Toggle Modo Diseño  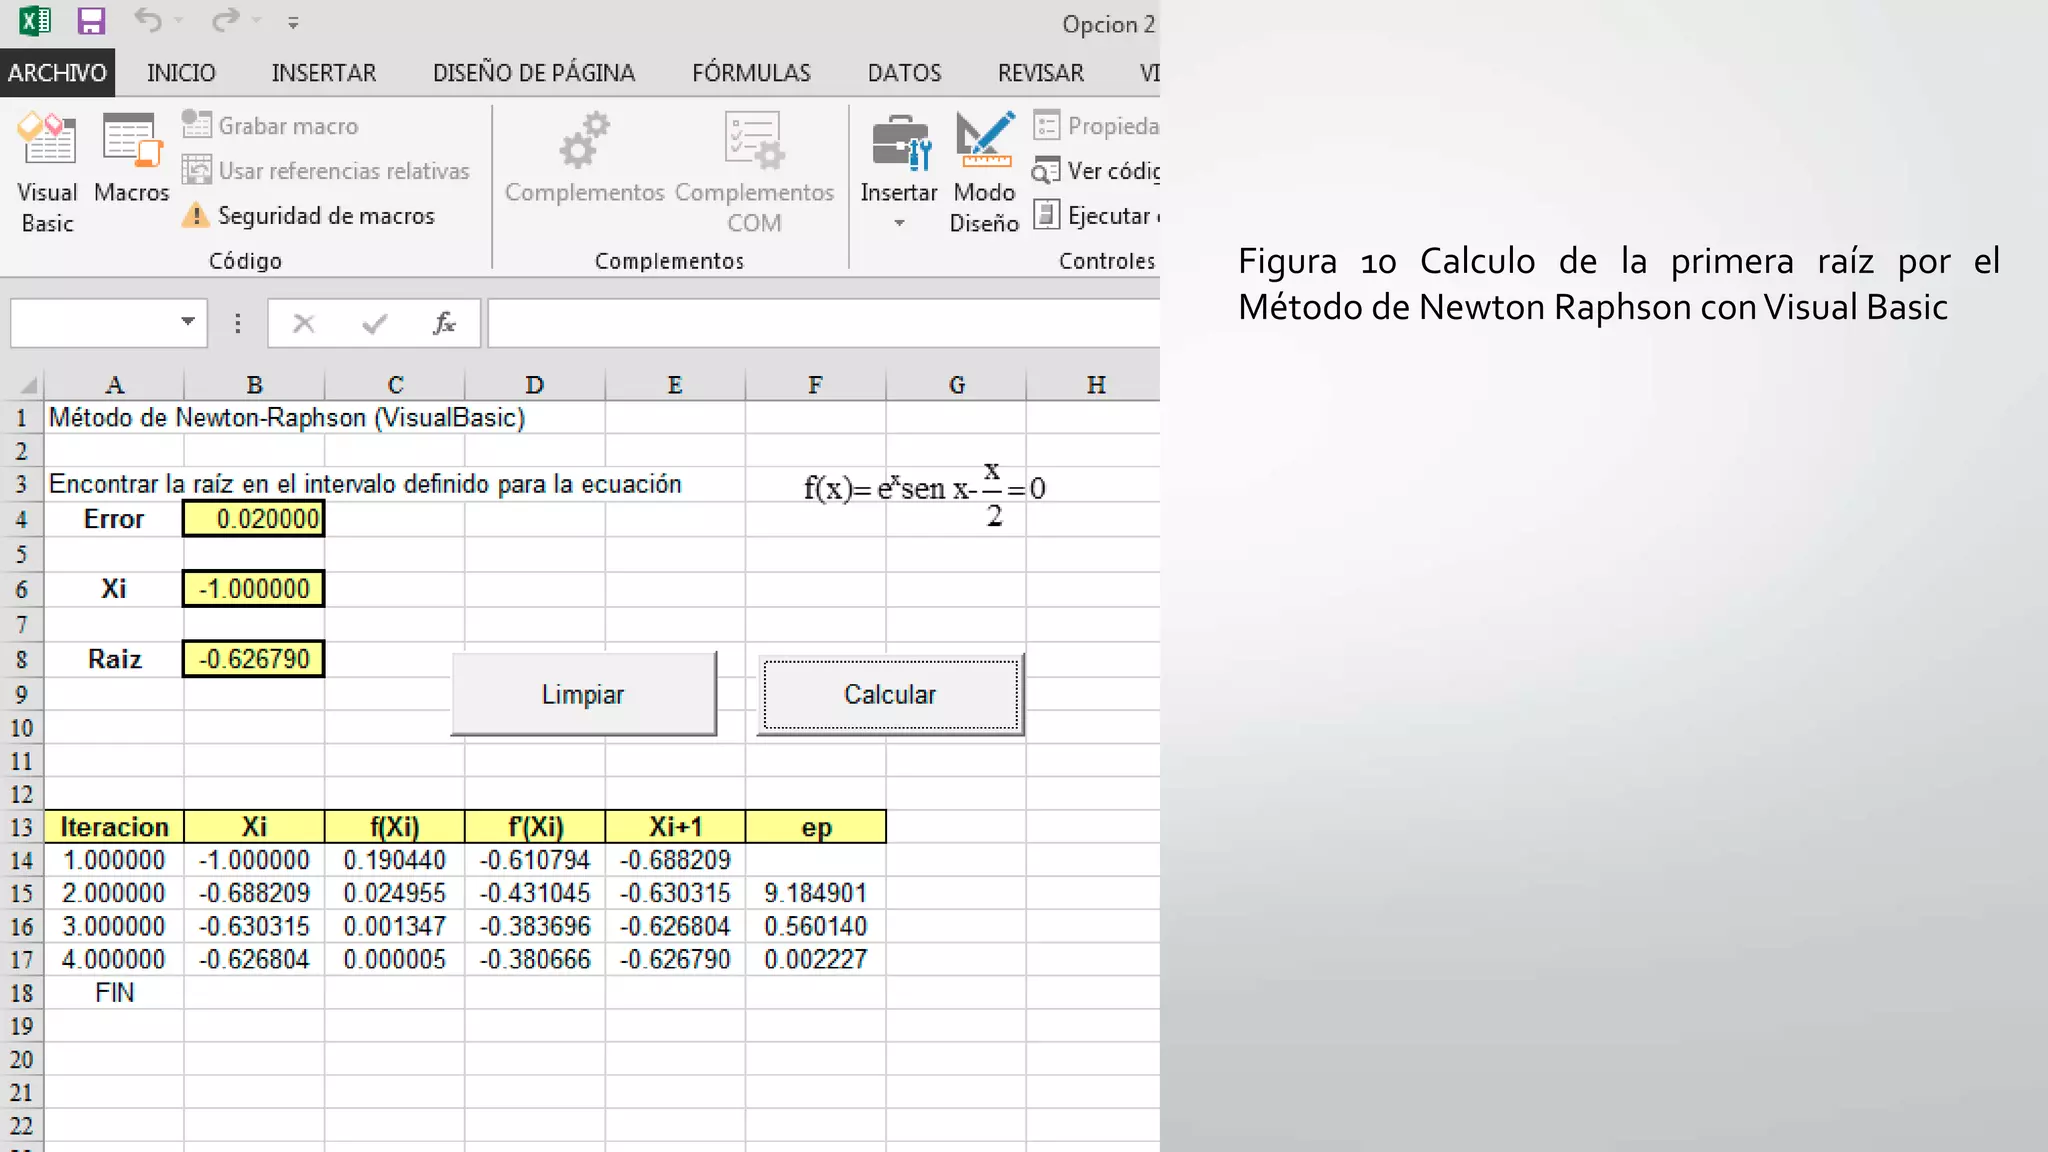click(984, 173)
